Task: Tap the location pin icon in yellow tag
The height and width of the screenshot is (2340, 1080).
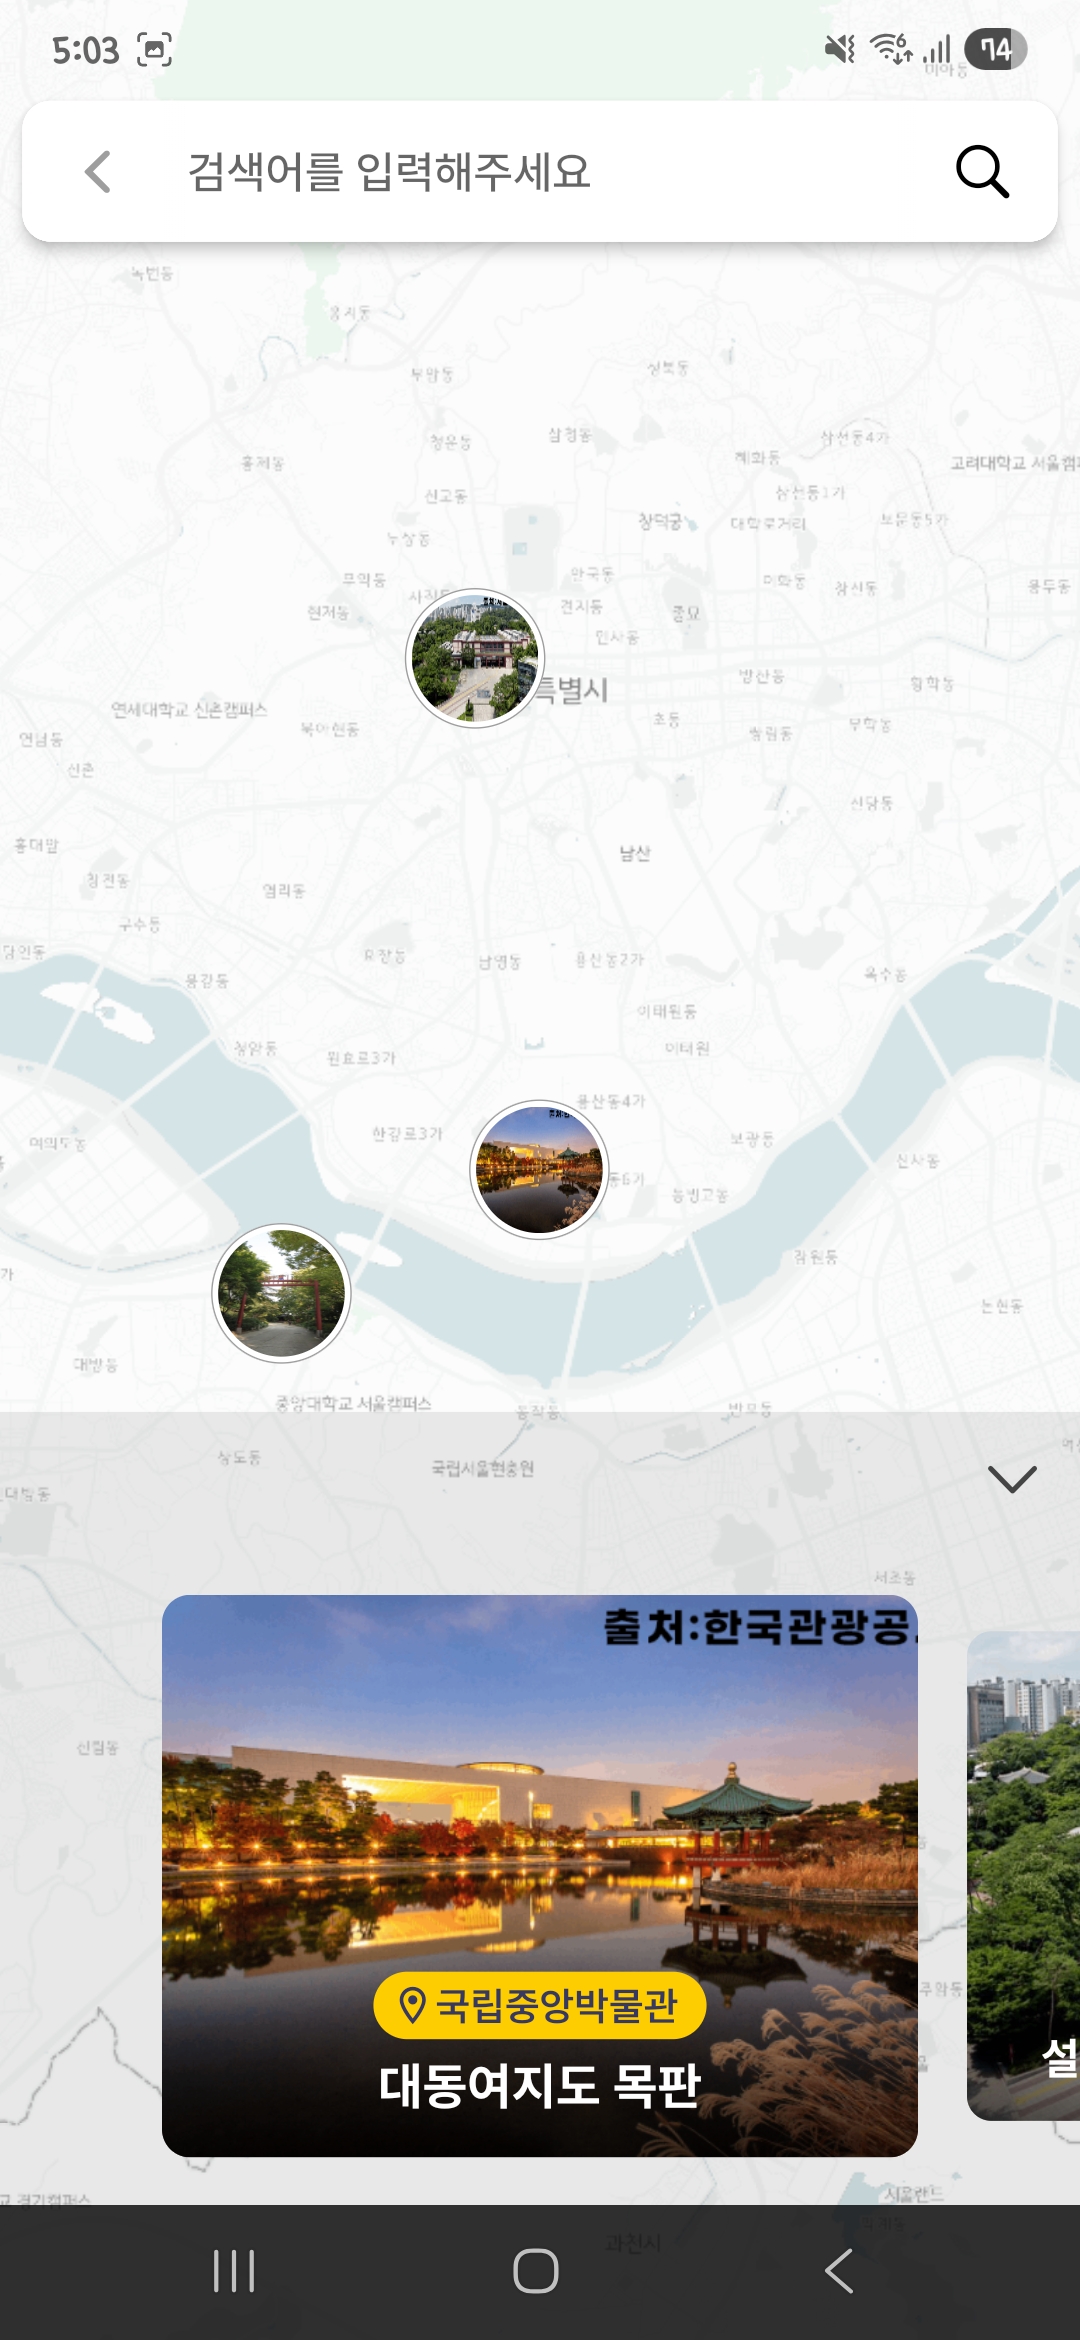Action: (x=412, y=2005)
